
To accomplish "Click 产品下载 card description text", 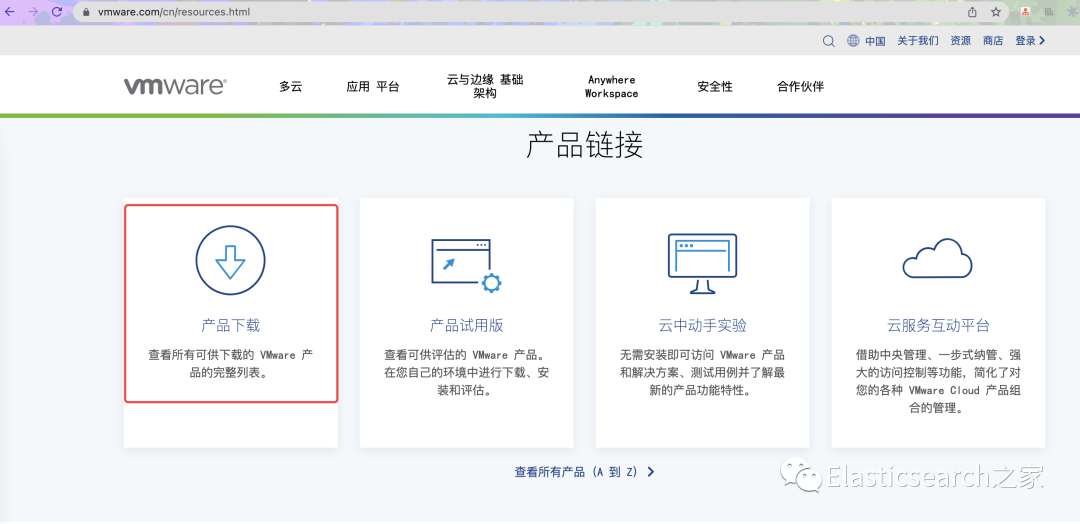I will click(231, 365).
